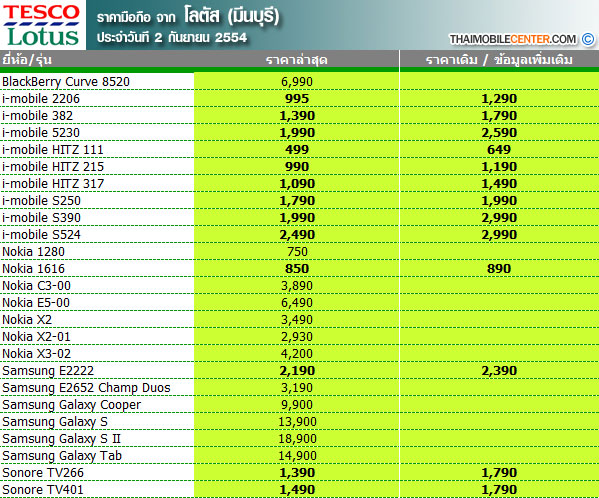Viewport: 599px width, 498px height.
Task: Click the i-mobile S524 latest price 2,490
Action: pos(297,234)
